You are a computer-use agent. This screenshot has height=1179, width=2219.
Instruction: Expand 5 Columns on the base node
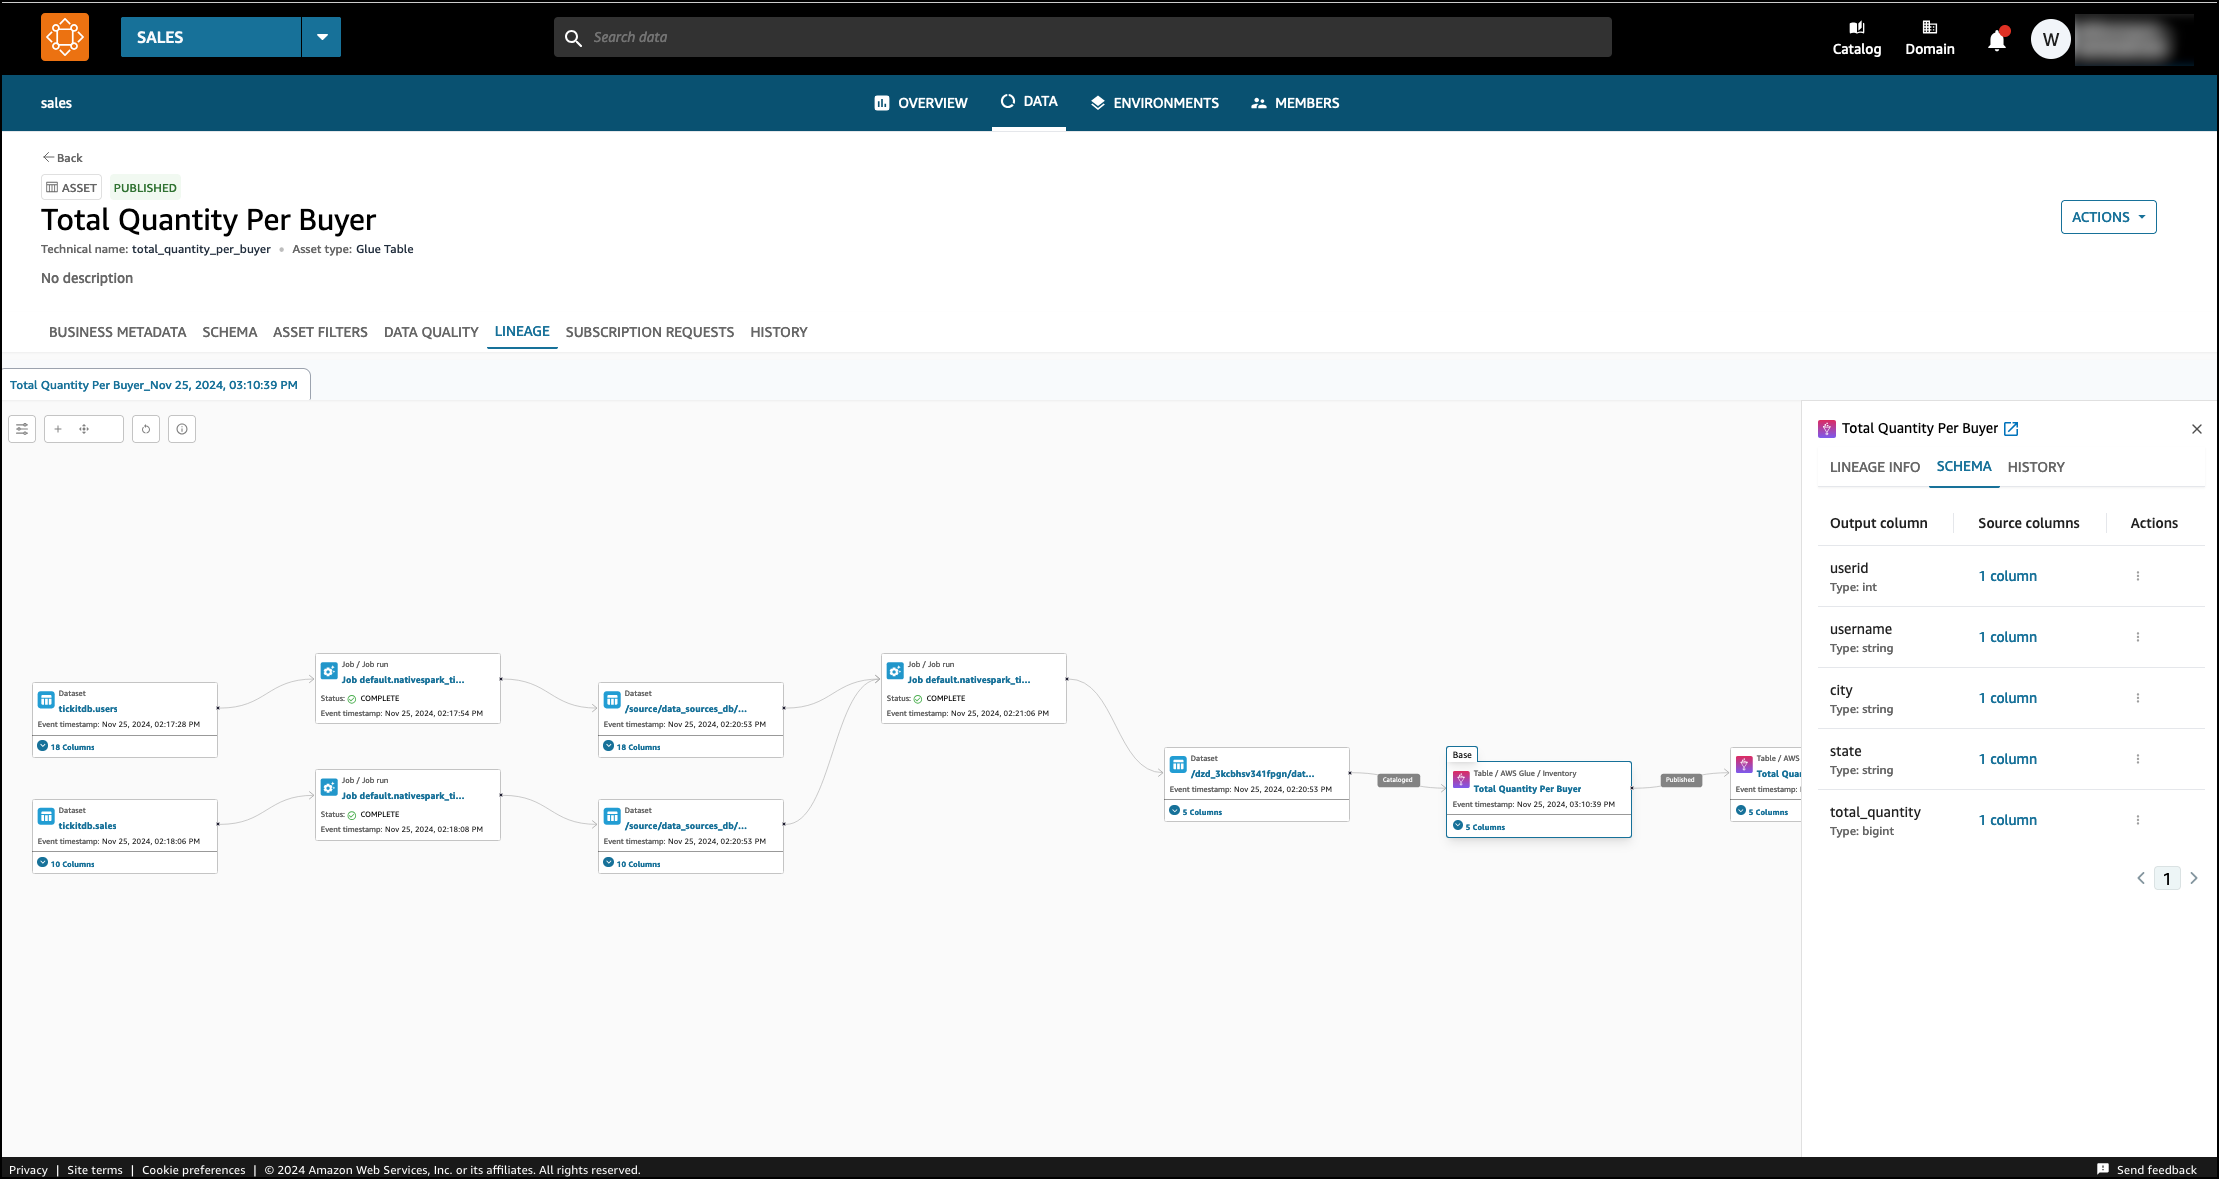point(1480,826)
